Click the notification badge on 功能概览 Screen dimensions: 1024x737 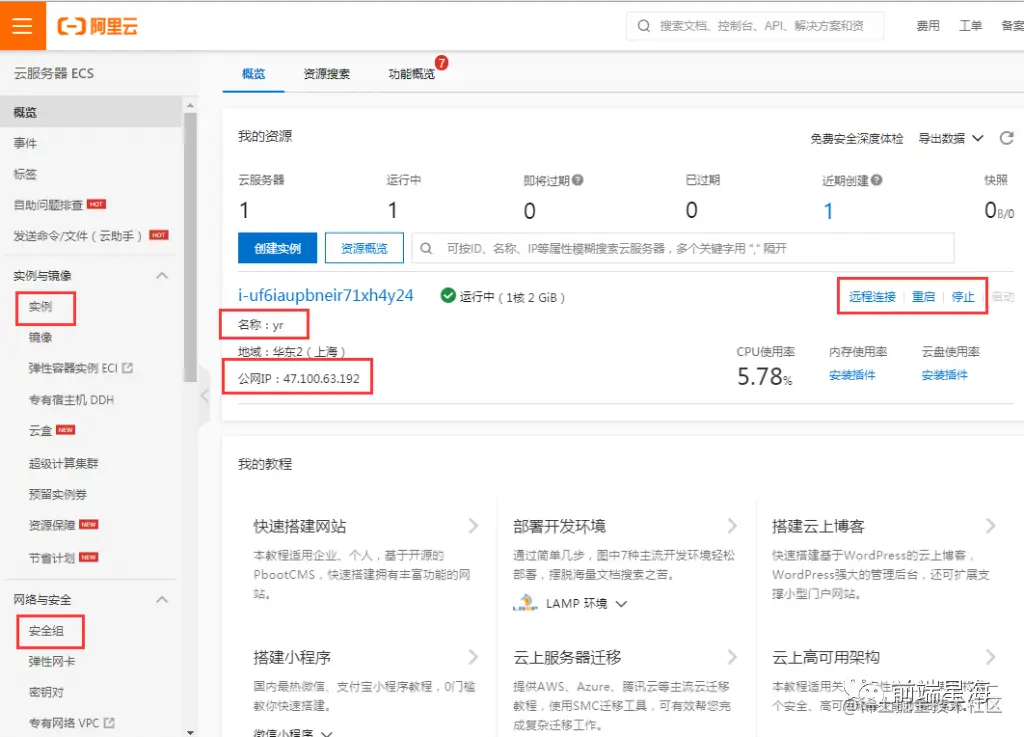coord(441,63)
